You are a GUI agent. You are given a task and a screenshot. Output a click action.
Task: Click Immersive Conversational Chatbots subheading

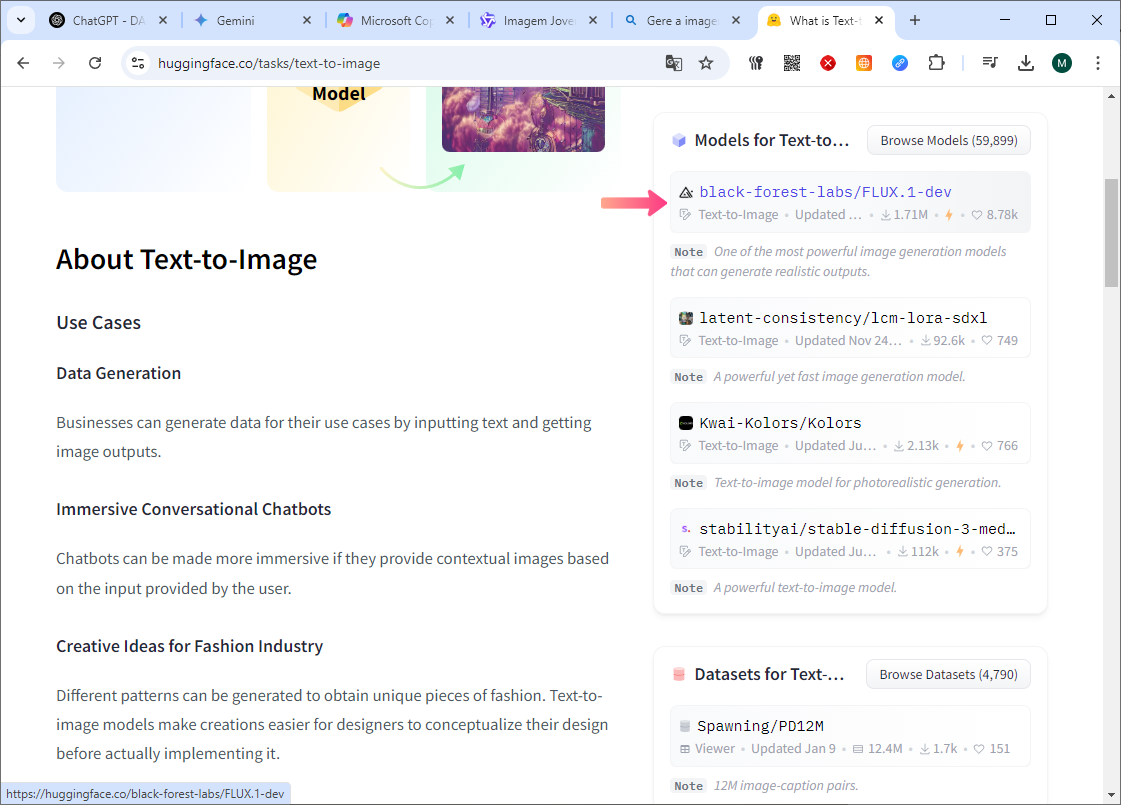tap(194, 509)
